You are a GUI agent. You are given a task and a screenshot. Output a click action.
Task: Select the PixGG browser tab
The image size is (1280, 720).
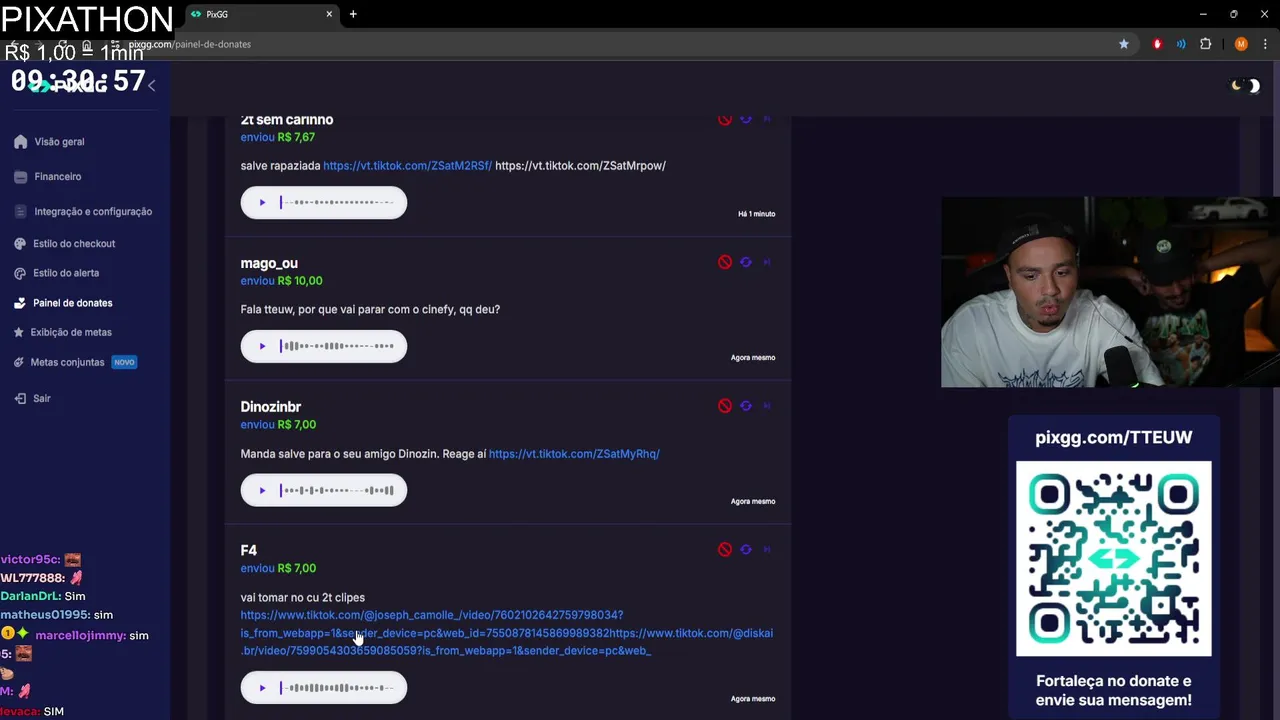tap(262, 14)
